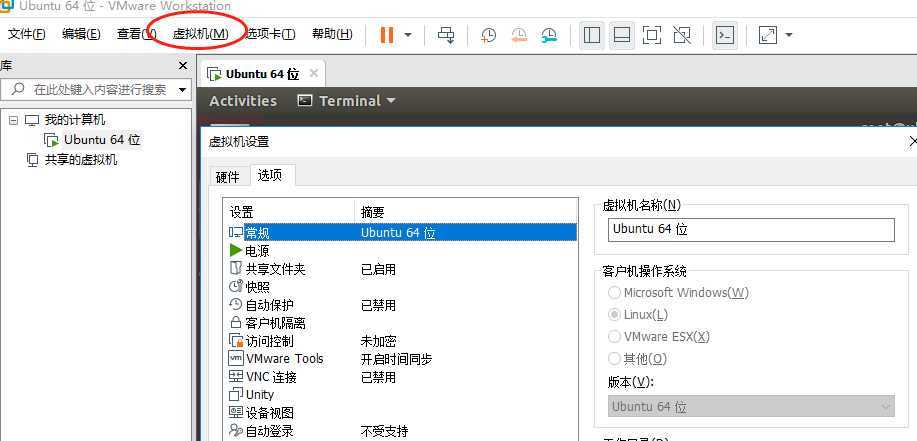Select the 电源 settings row
The image size is (917, 441).
(x=402, y=251)
